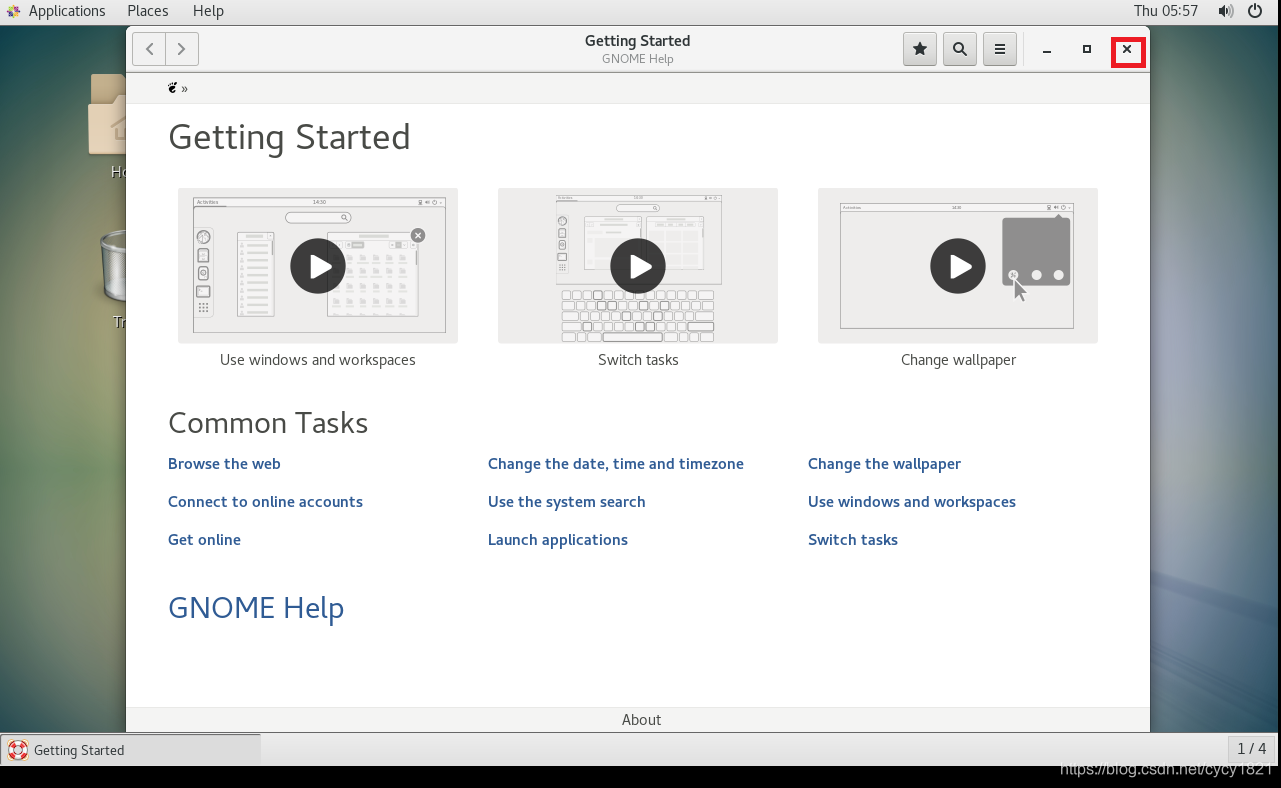This screenshot has width=1281, height=788.
Task: Open the Help menu in top bar
Action: tap(208, 11)
